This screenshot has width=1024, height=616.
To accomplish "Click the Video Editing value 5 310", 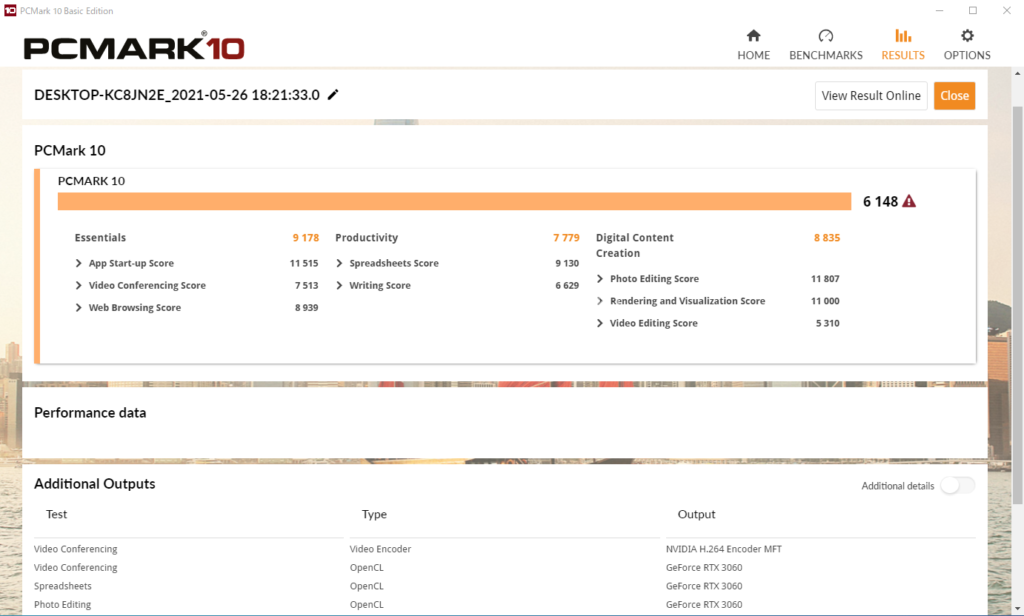I will [827, 323].
